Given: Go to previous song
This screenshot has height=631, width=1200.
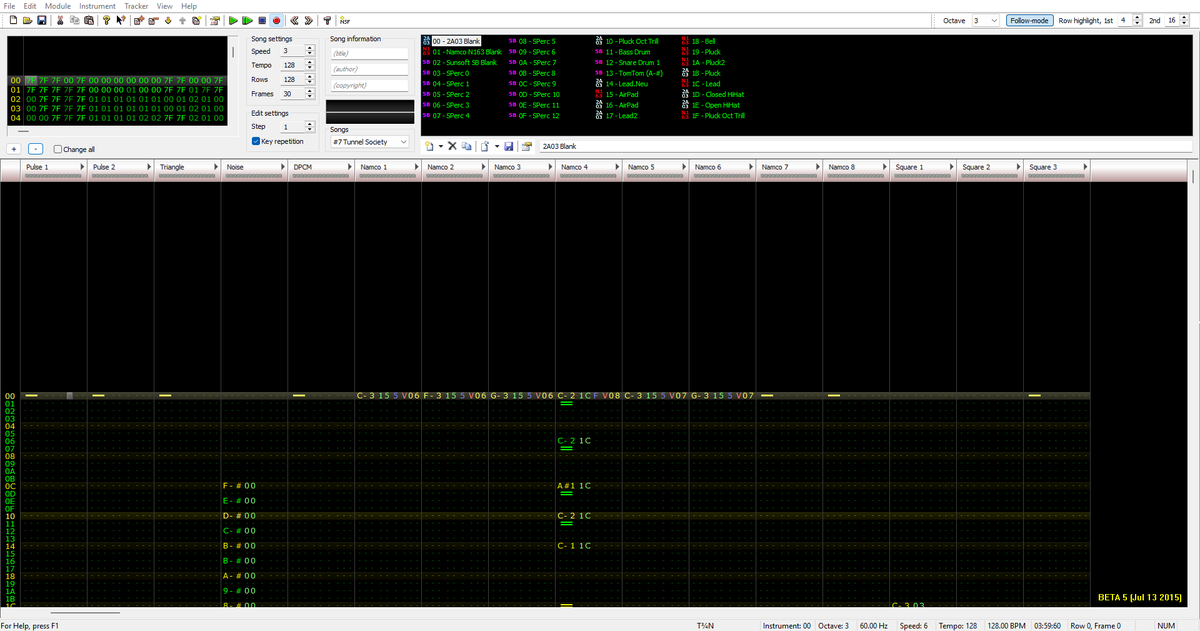Looking at the screenshot, I should (294, 20).
